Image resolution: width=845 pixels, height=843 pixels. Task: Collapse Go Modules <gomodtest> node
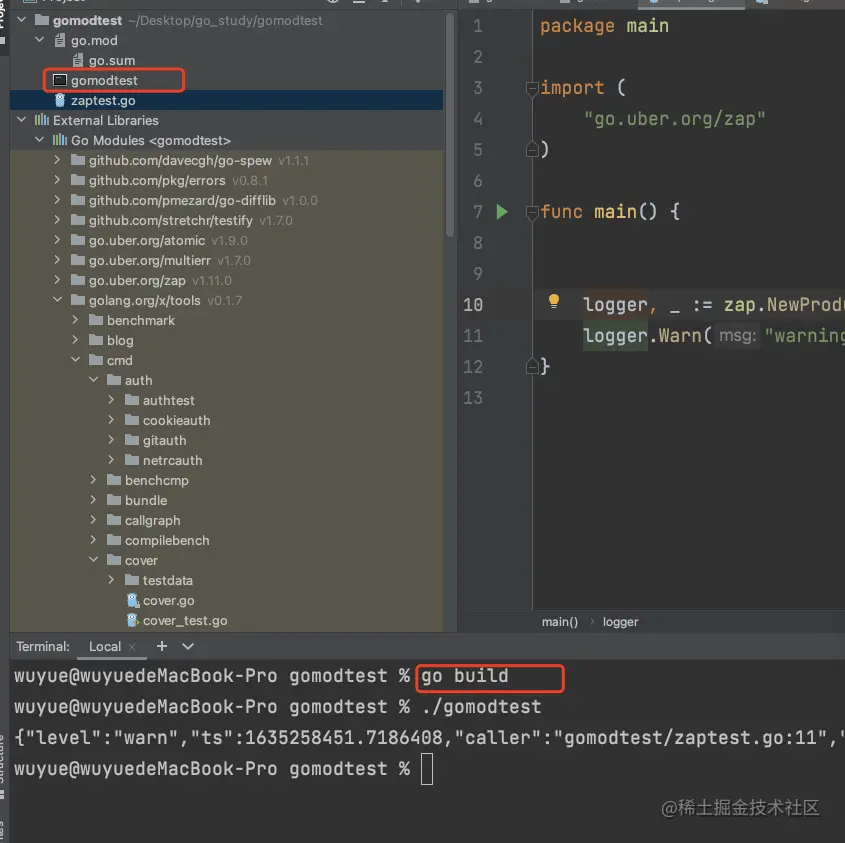(x=39, y=140)
